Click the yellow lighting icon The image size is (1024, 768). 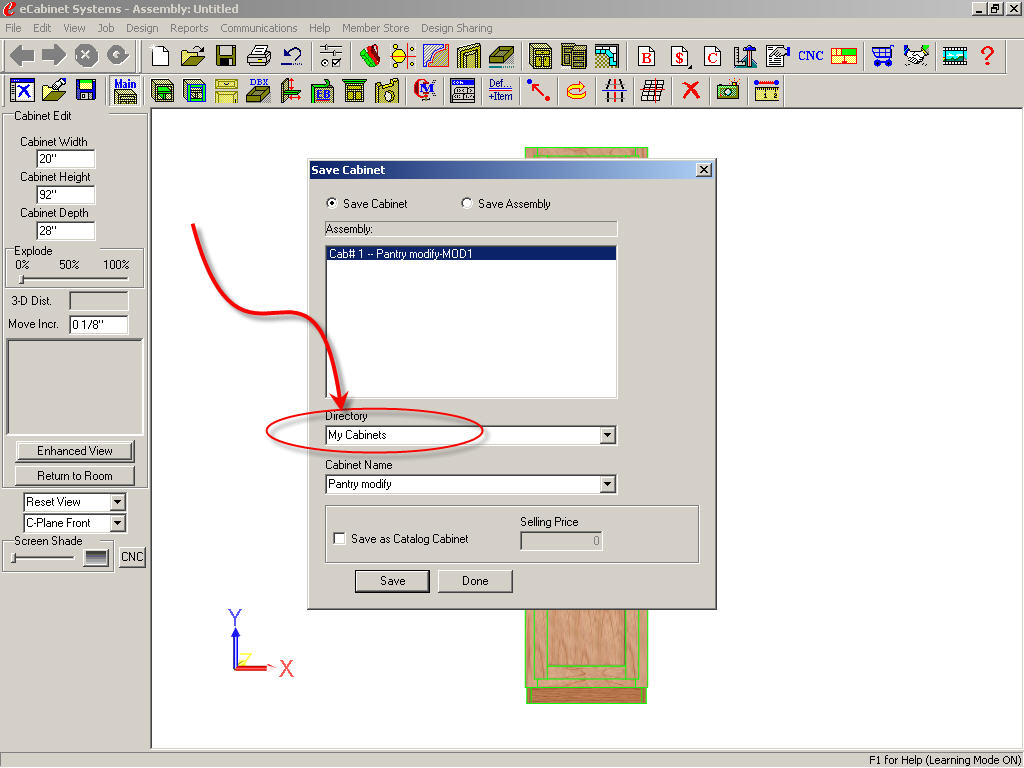click(403, 56)
